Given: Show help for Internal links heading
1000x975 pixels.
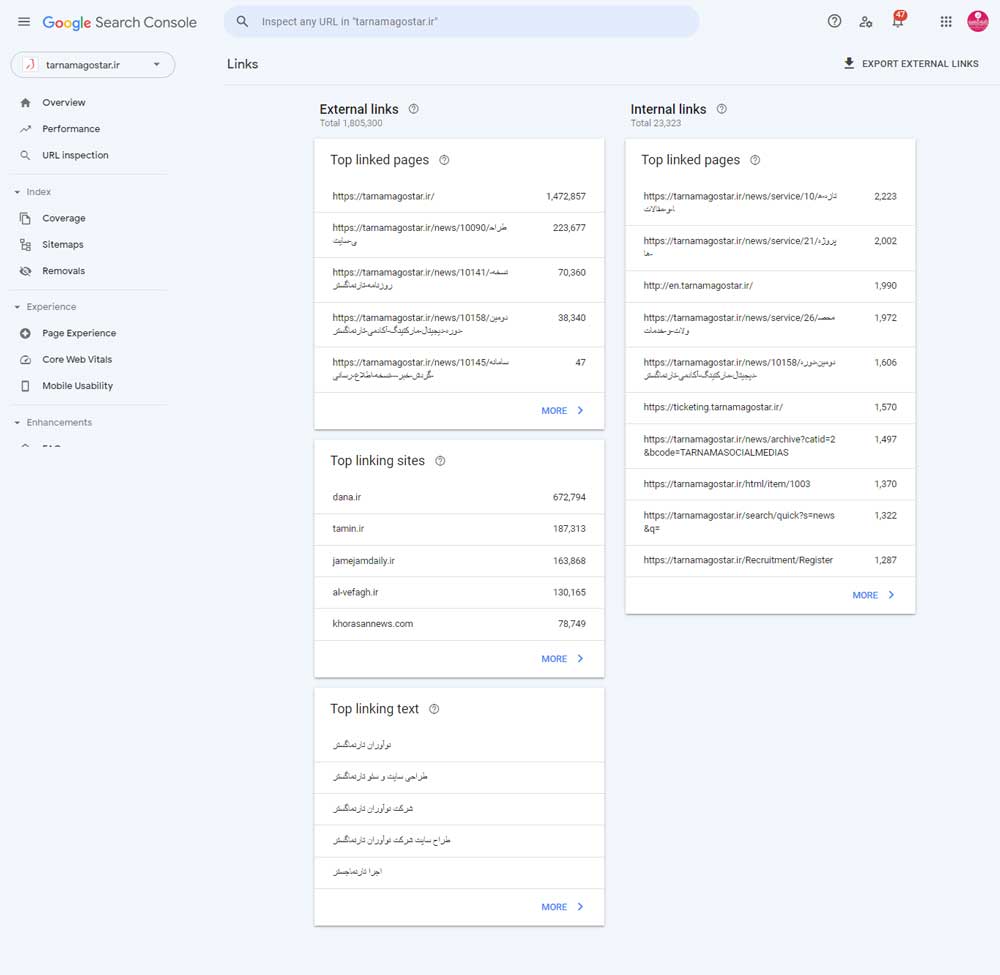Looking at the screenshot, I should (721, 109).
